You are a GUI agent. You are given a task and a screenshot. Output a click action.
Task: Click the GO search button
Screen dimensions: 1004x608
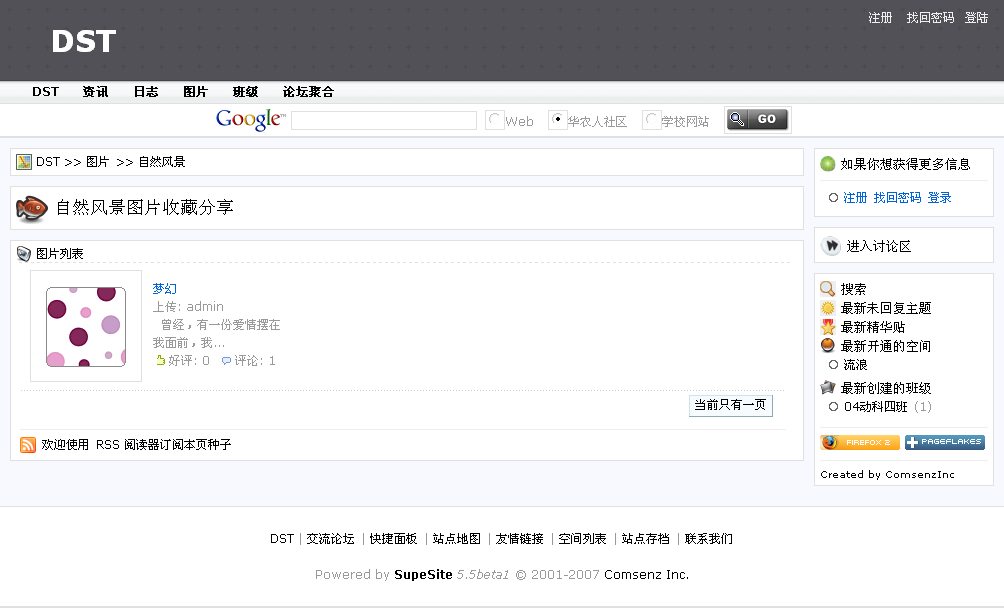(x=757, y=120)
